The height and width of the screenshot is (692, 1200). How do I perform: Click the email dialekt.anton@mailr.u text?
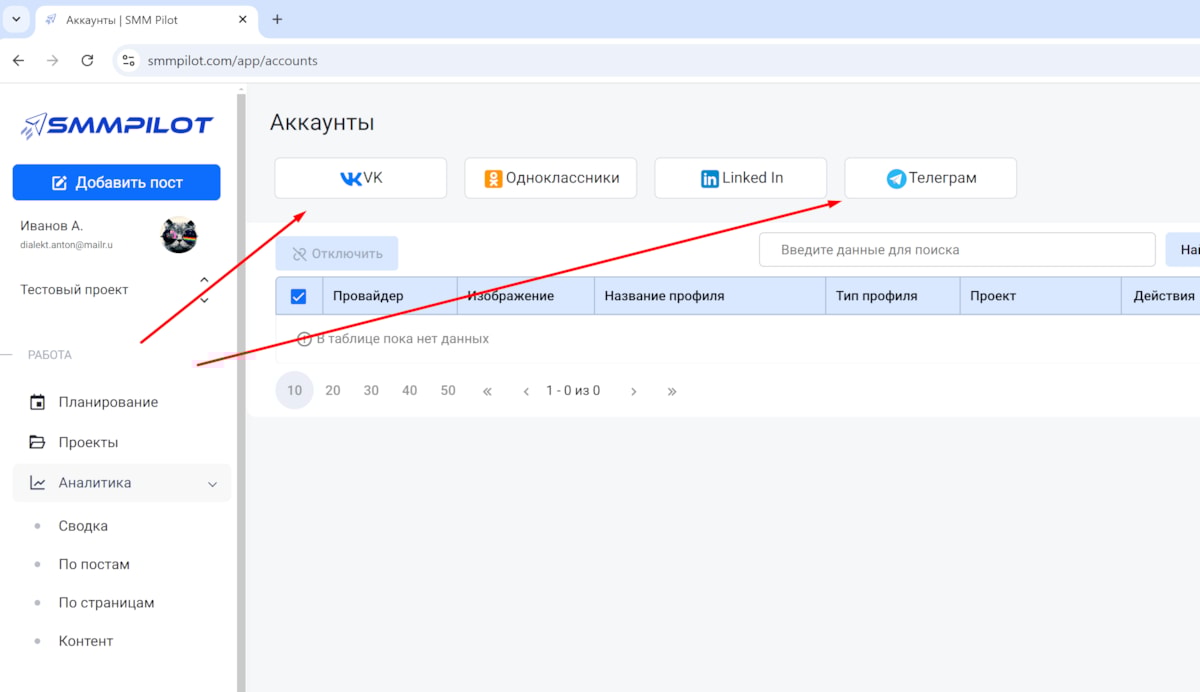click(66, 244)
